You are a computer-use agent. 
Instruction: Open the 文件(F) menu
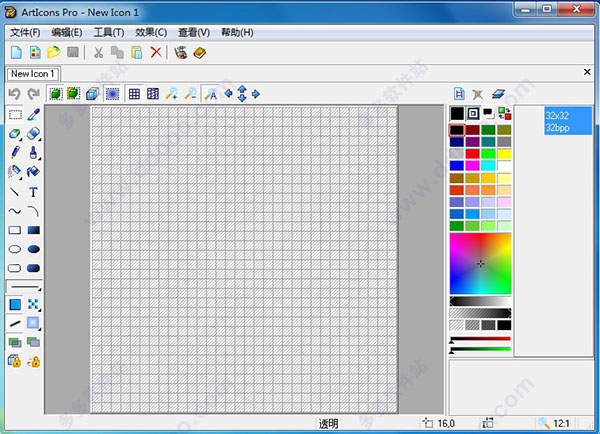pyautogui.click(x=25, y=33)
